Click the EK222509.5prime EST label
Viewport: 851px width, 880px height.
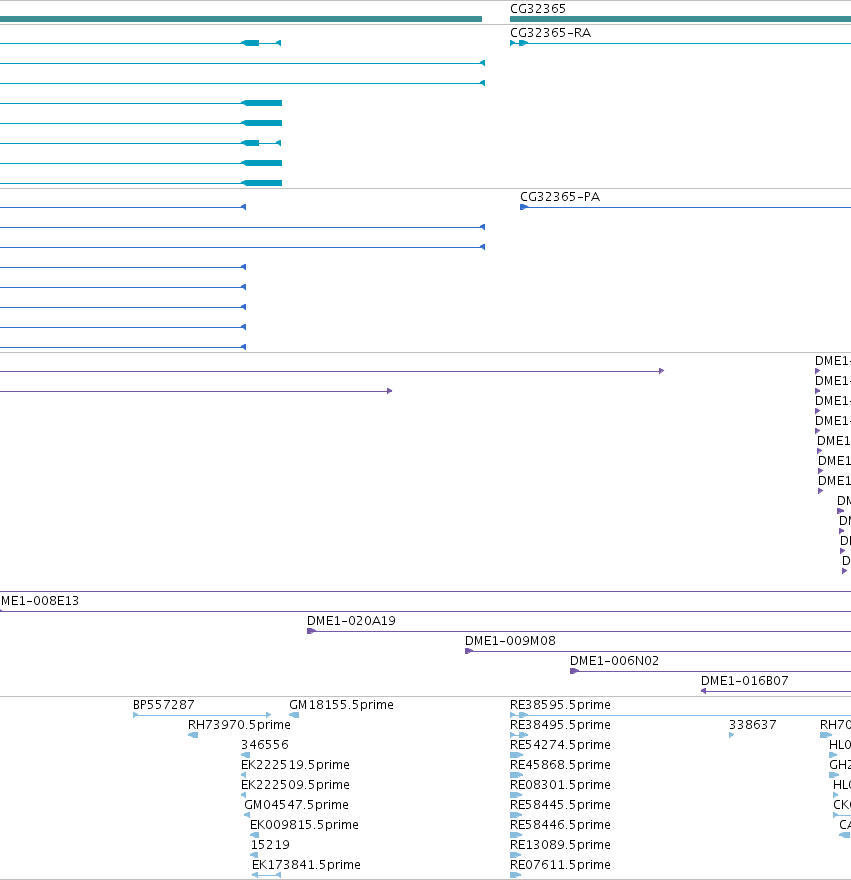[x=295, y=785]
